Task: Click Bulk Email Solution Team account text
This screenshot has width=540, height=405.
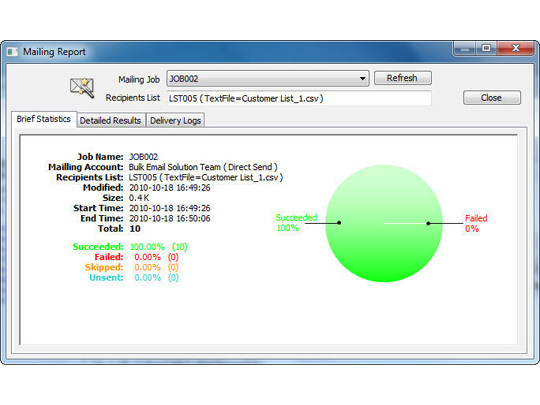Action: 203,167
